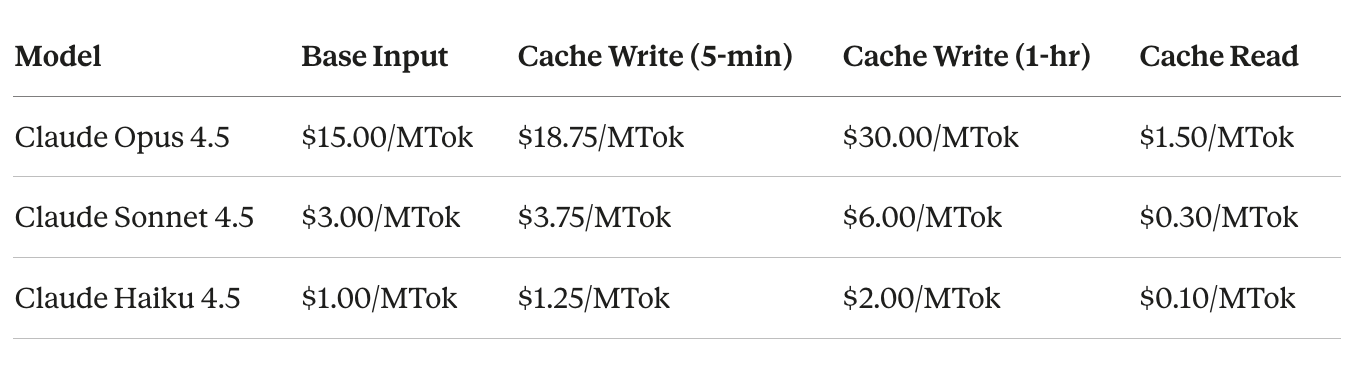The image size is (1358, 368).
Task: Click the $0.10/MTok cache read cell
Action: [x=1218, y=298]
